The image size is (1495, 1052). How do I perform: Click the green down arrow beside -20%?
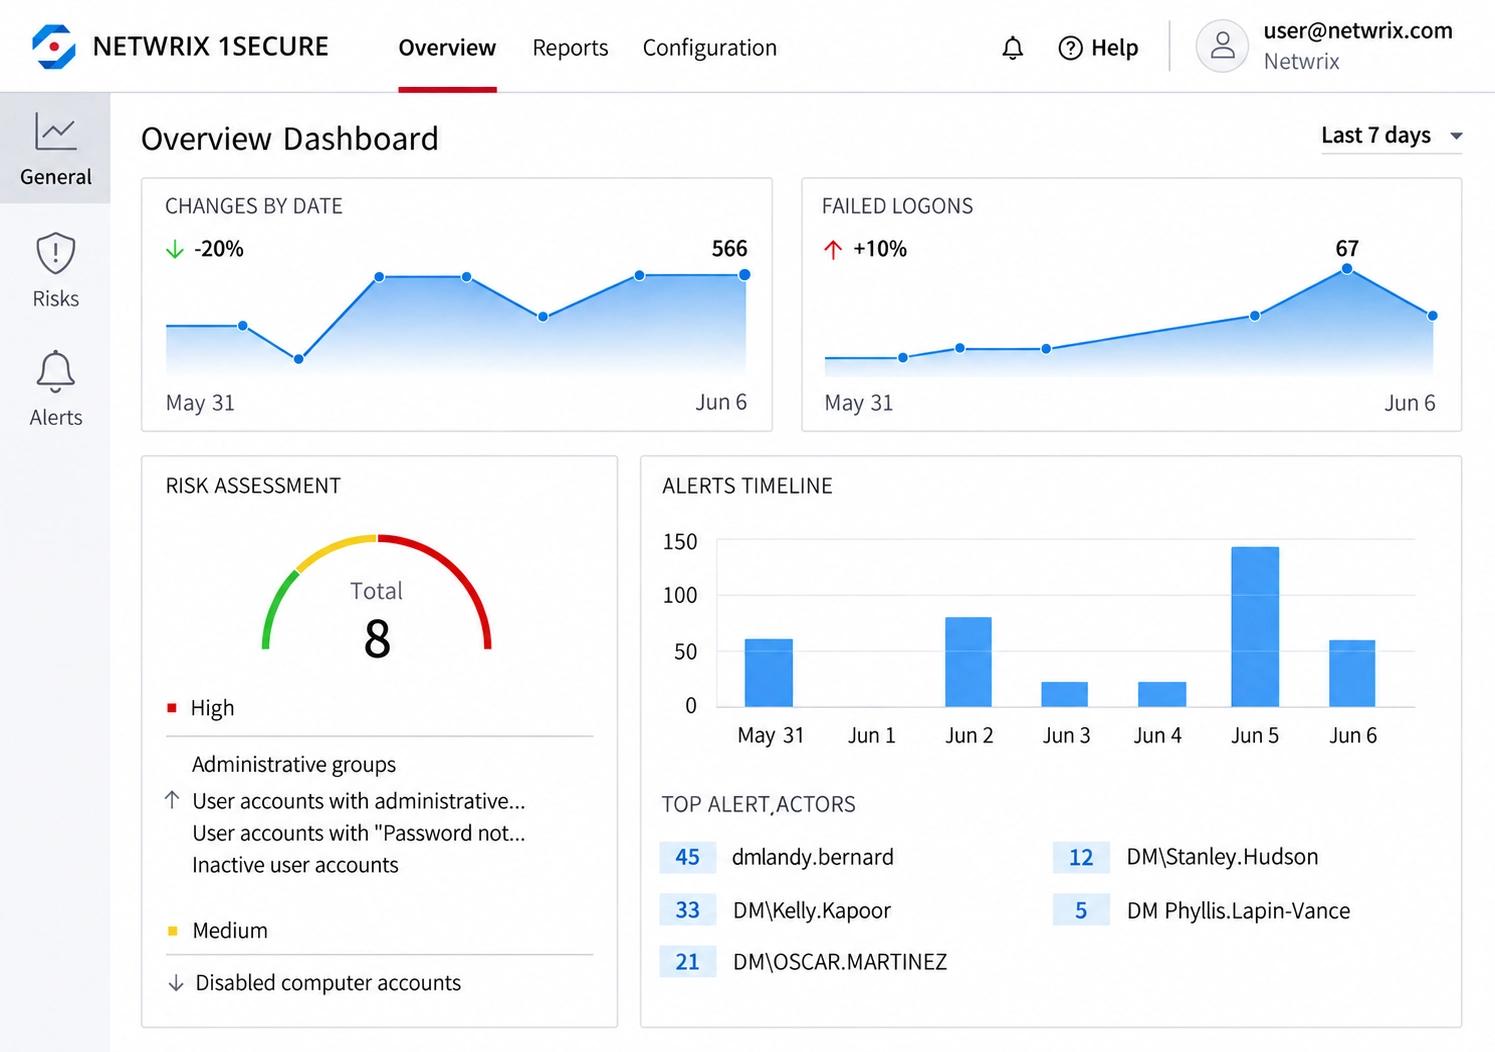(x=175, y=249)
